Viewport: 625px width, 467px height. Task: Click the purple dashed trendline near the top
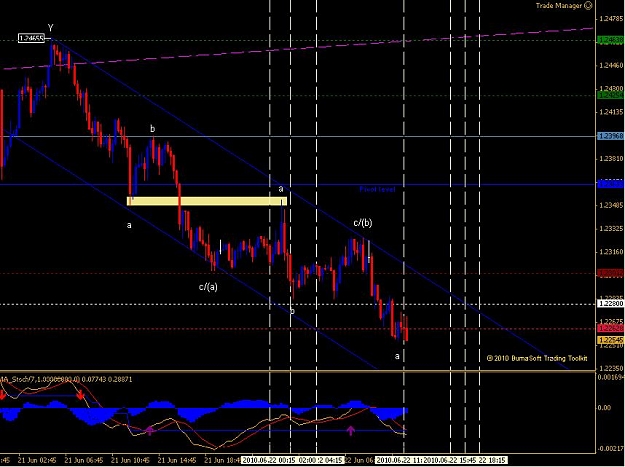pos(297,49)
